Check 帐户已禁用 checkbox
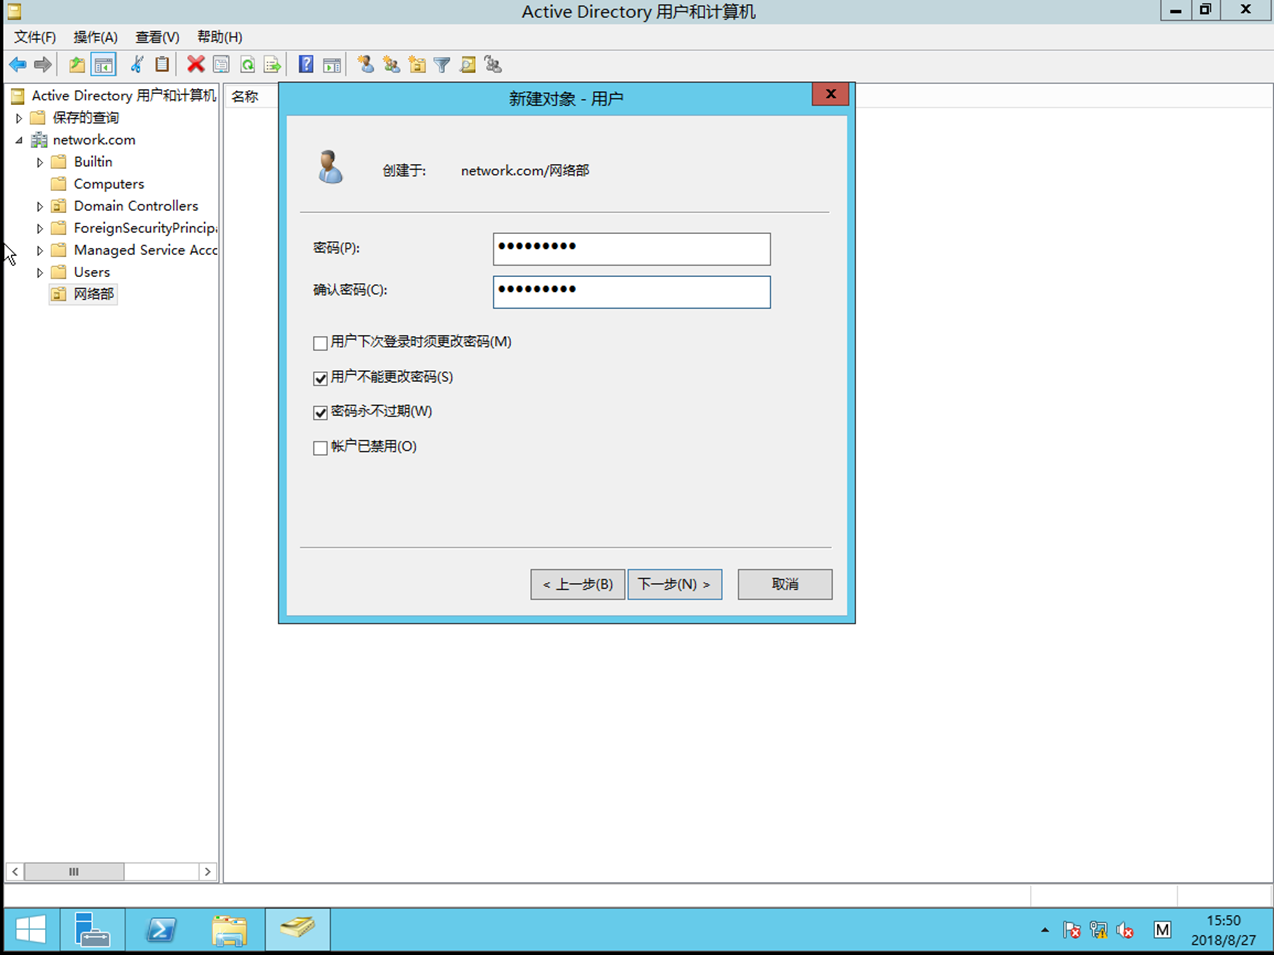The width and height of the screenshot is (1274, 955). coord(320,448)
